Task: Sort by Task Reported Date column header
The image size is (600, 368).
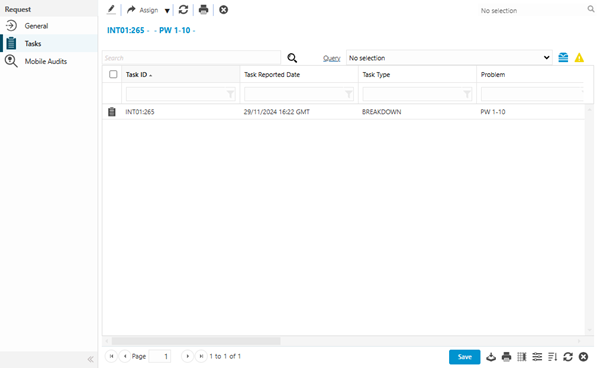Action: click(272, 75)
